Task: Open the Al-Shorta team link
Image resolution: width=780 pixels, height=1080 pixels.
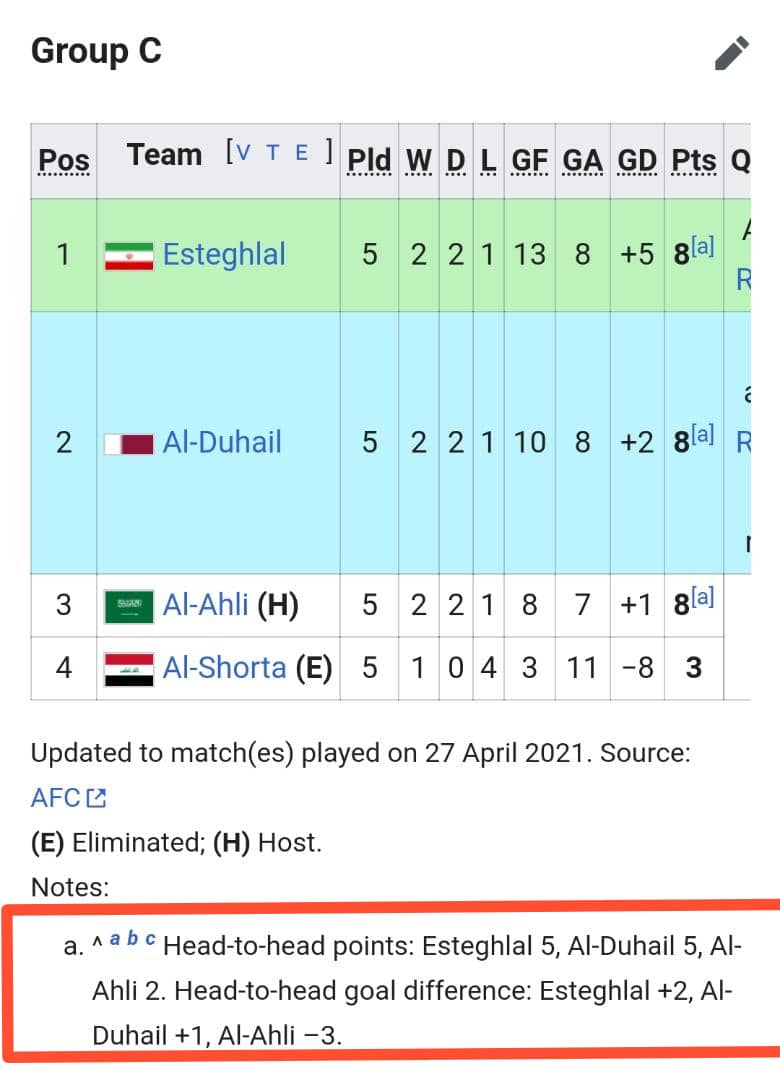Action: tap(225, 667)
